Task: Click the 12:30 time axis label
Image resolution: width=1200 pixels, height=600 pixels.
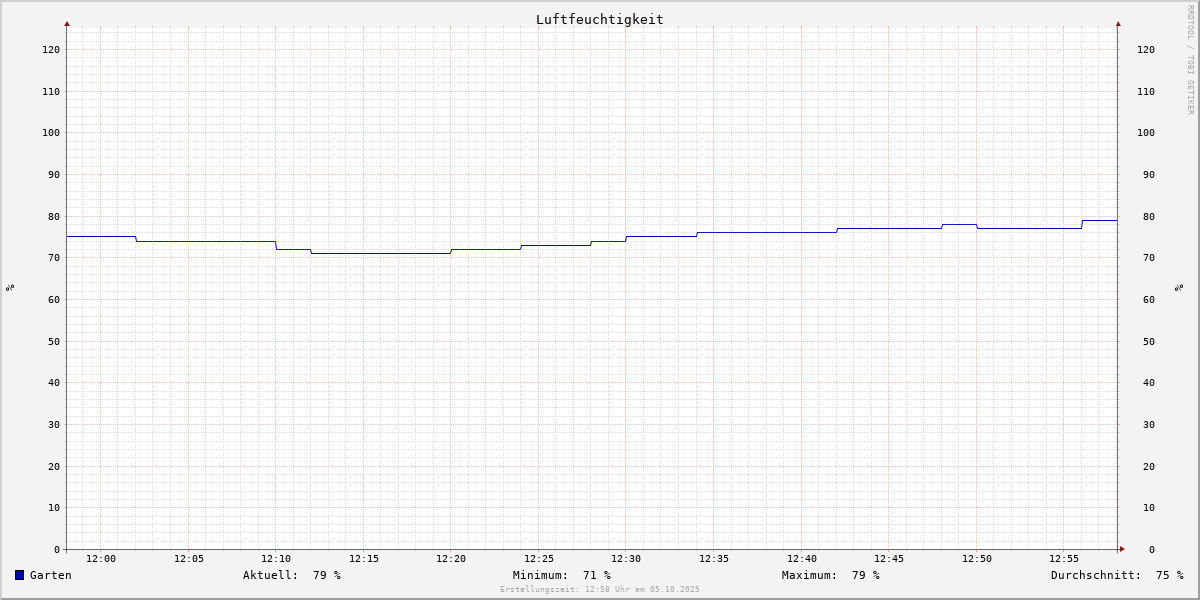Action: pyautogui.click(x=626, y=559)
